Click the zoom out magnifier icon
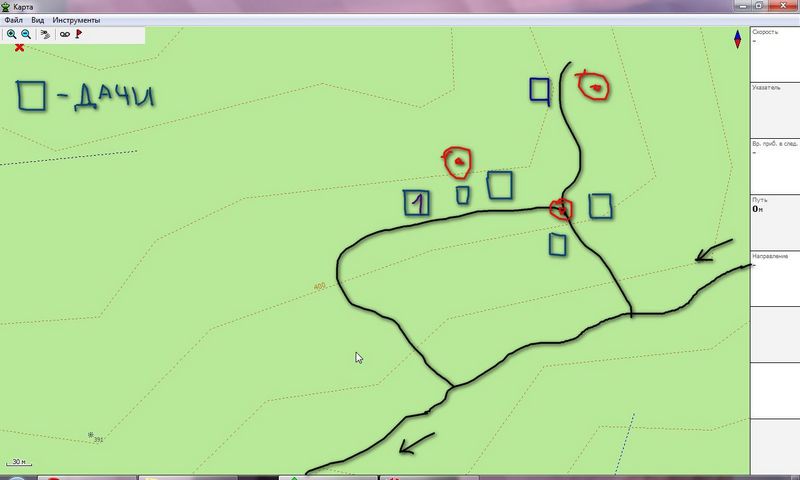 click(x=26, y=34)
